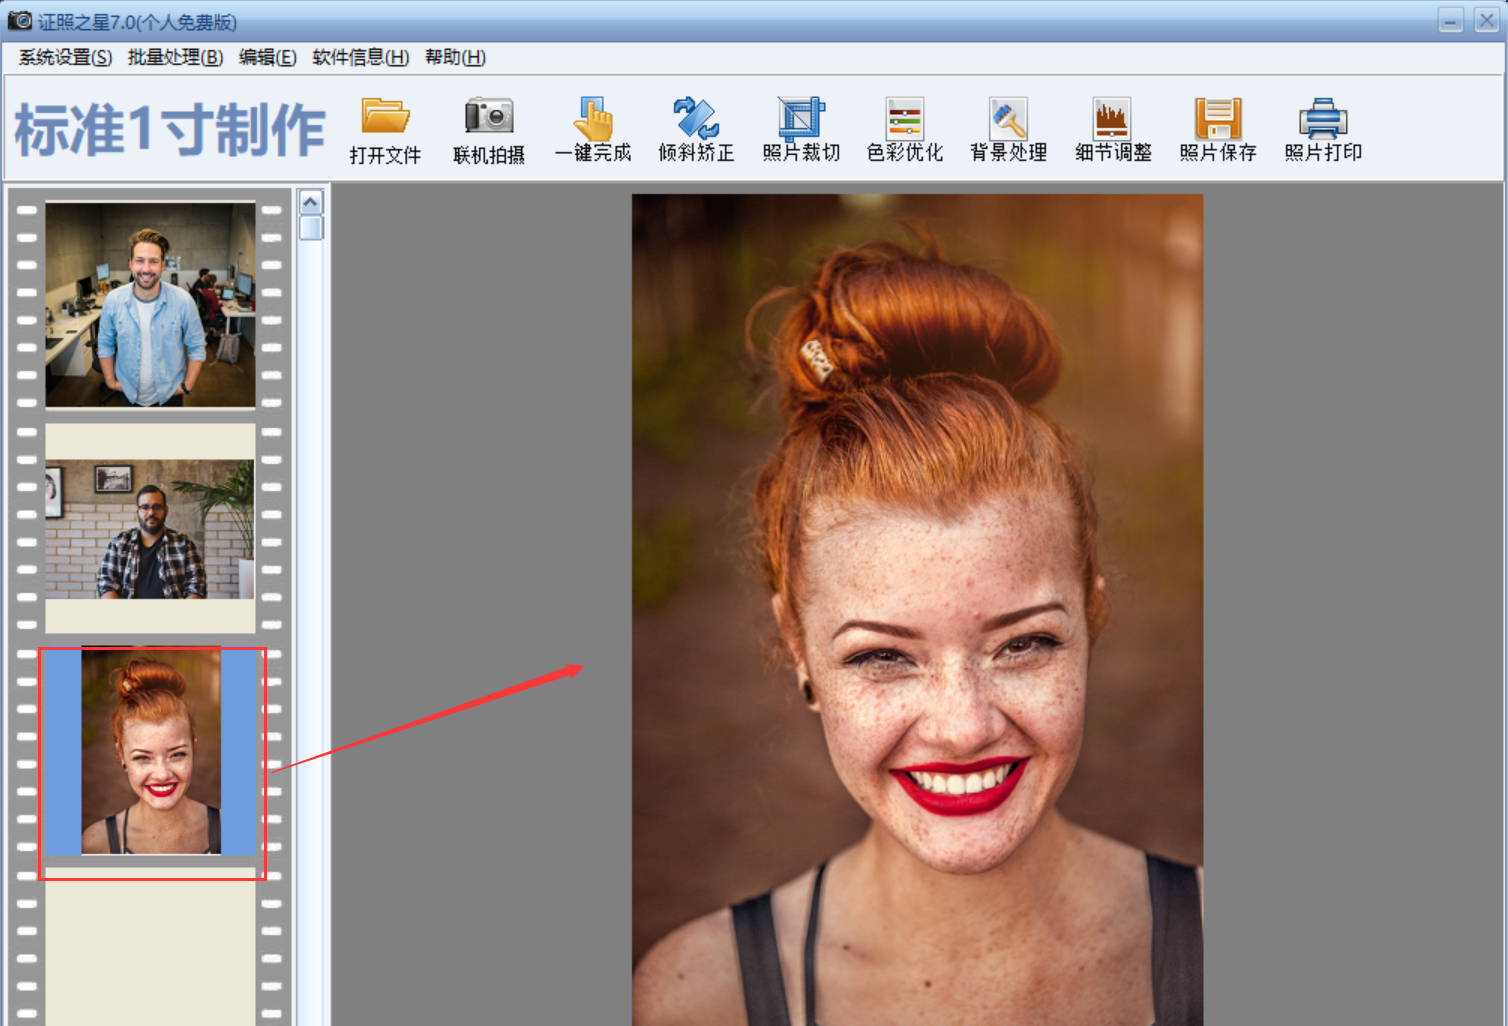The height and width of the screenshot is (1026, 1508).
Task: Click the print photo (照片打印) icon
Action: (1322, 119)
